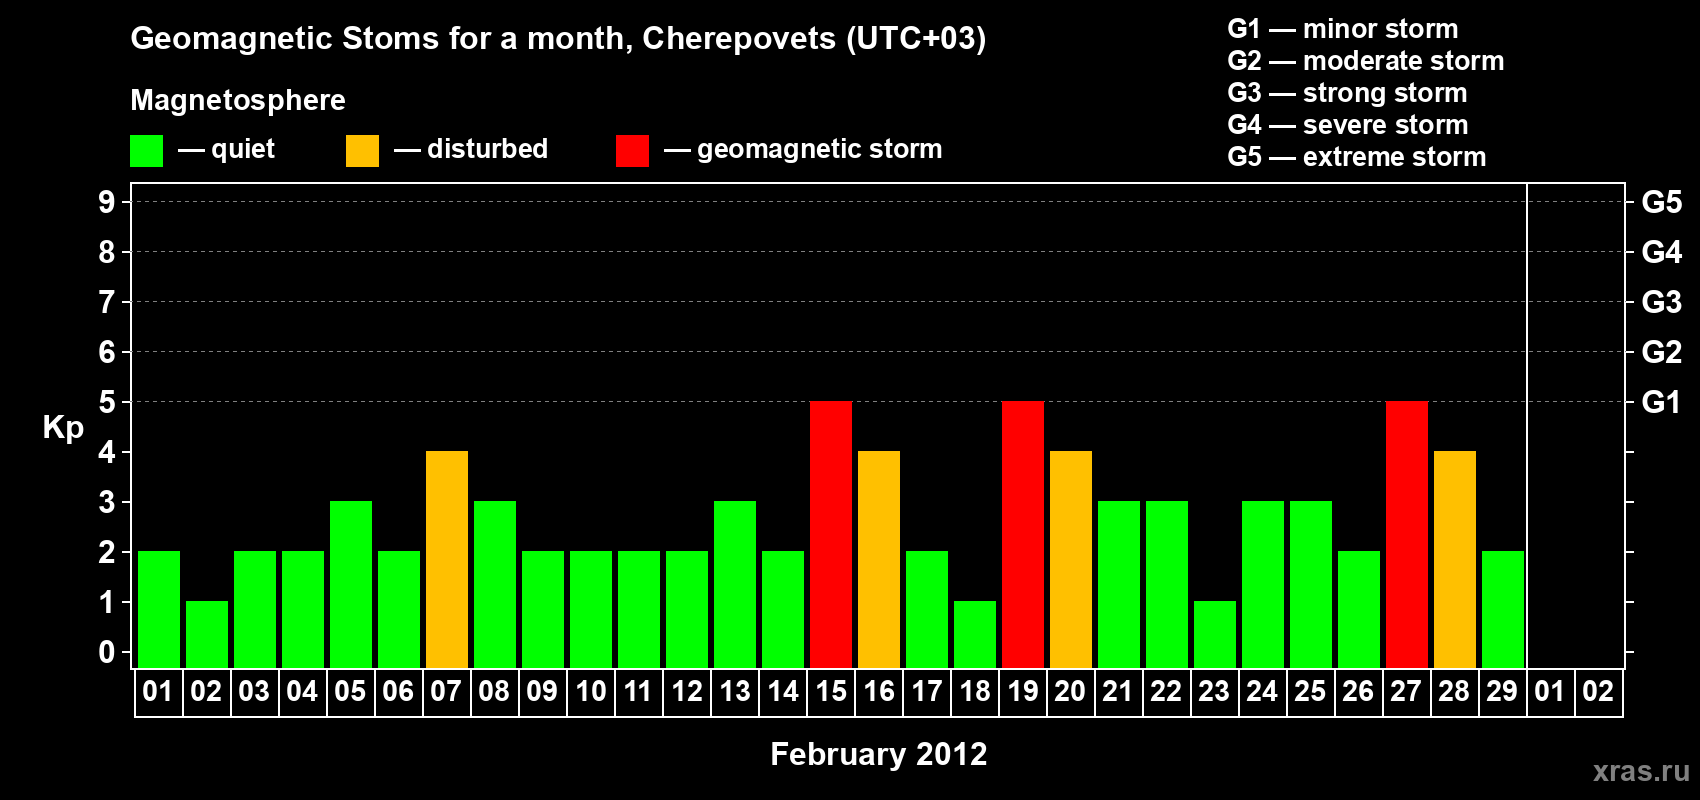The width and height of the screenshot is (1700, 800).
Task: Click the red geomagnetic storm legend swatch
Action: 632,151
